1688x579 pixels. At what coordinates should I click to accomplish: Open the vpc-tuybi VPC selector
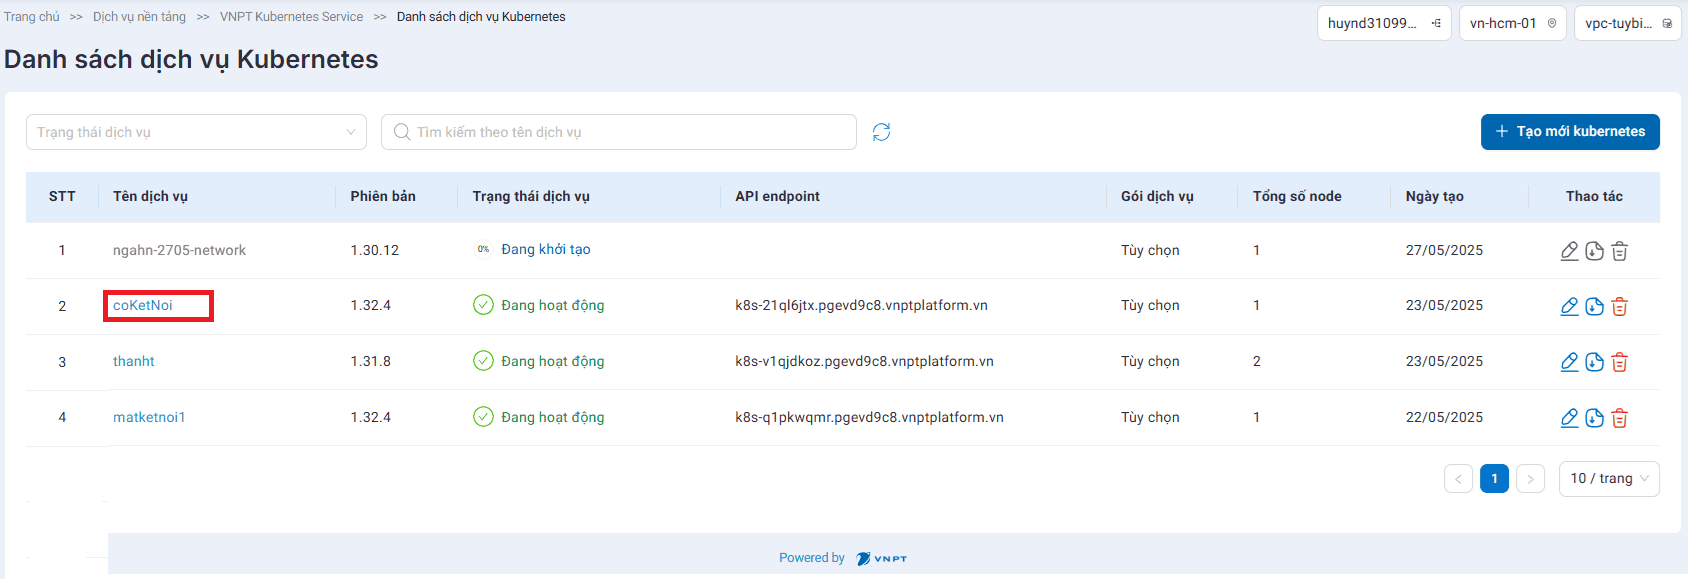tap(1627, 23)
